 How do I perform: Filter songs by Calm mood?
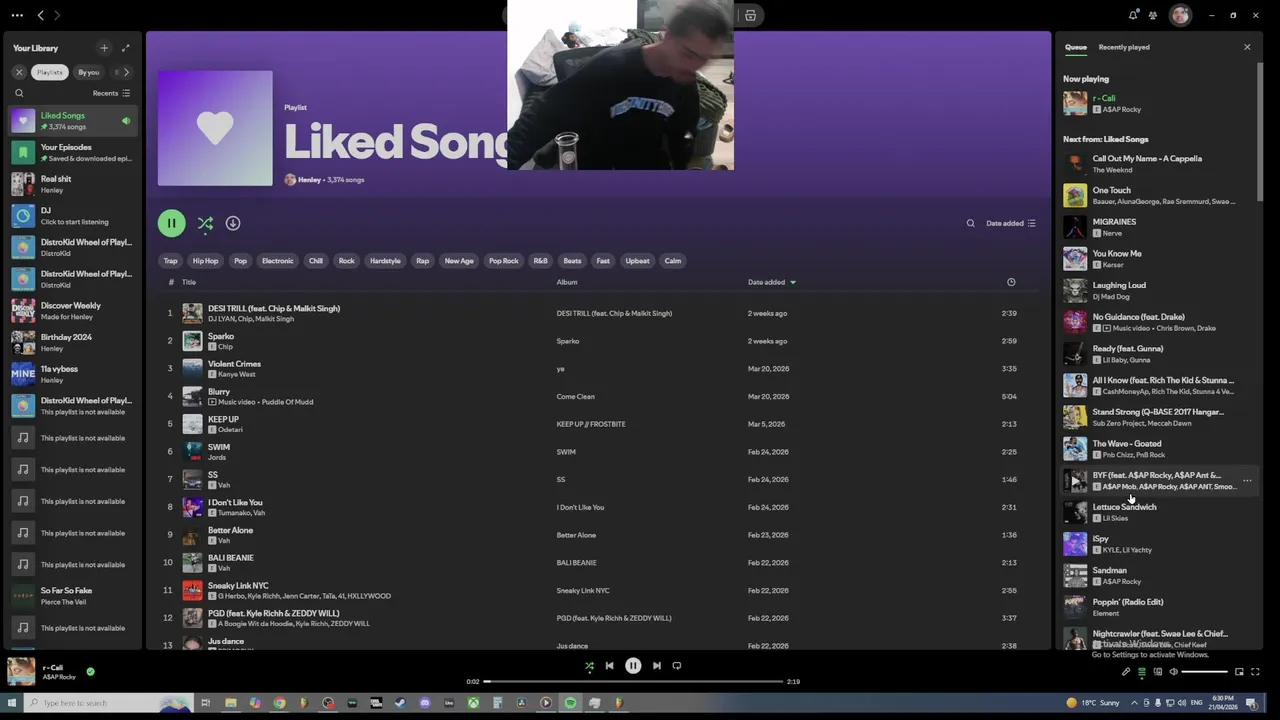click(673, 261)
